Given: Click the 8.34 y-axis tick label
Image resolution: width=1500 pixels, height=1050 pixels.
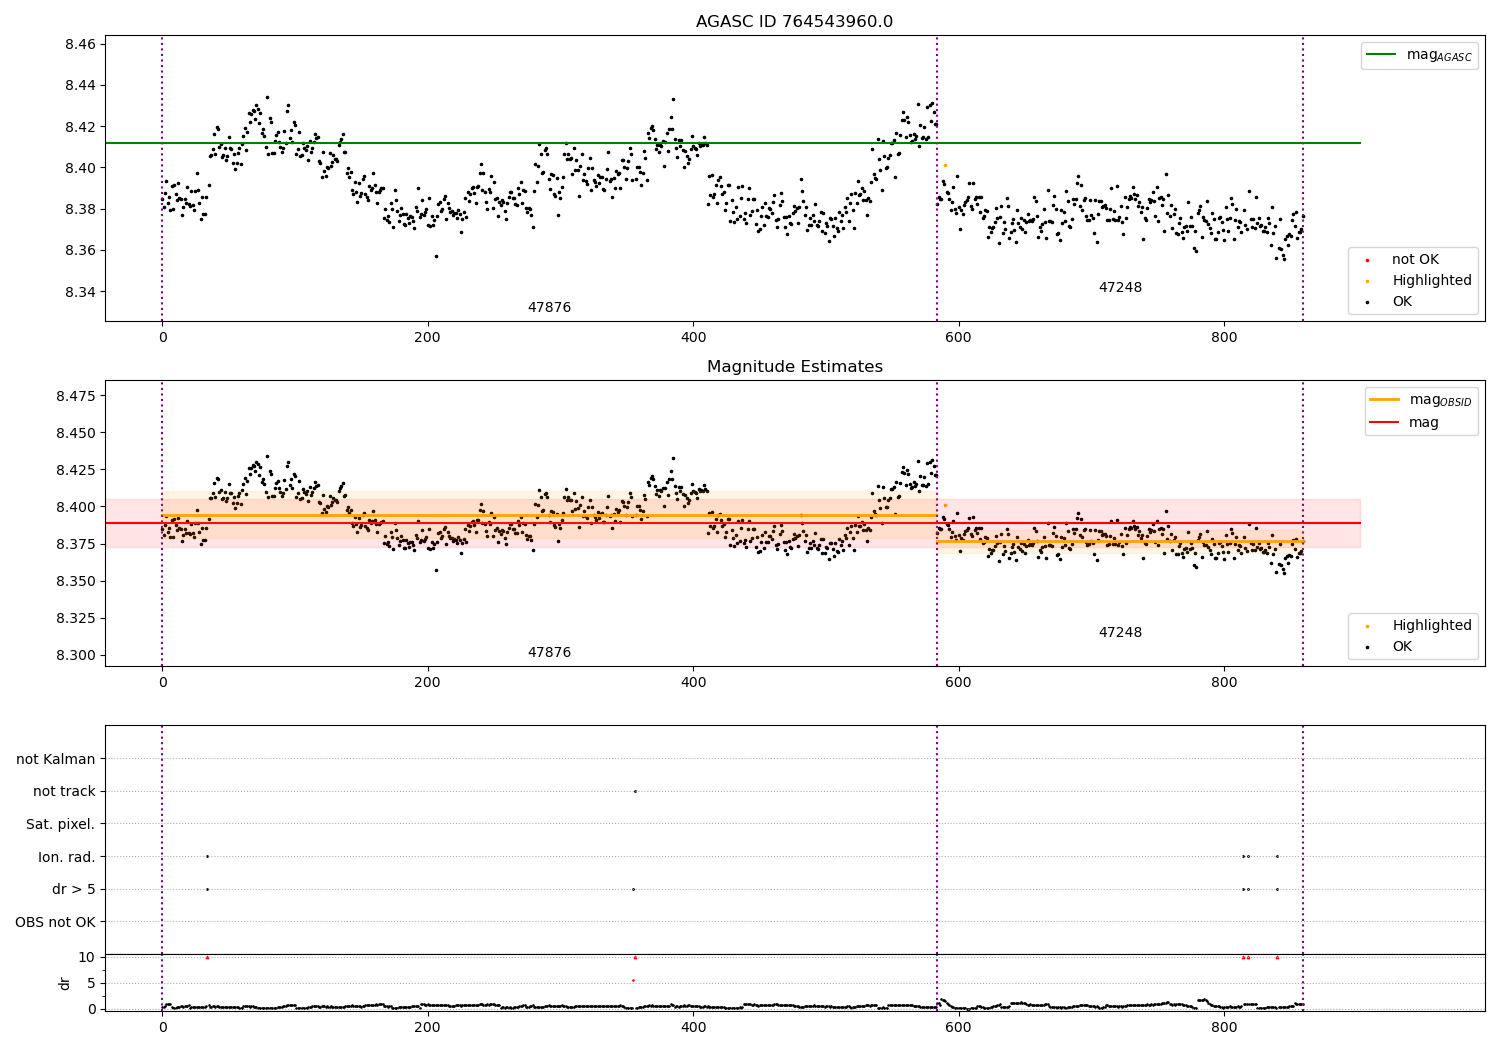Looking at the screenshot, I should (x=80, y=292).
